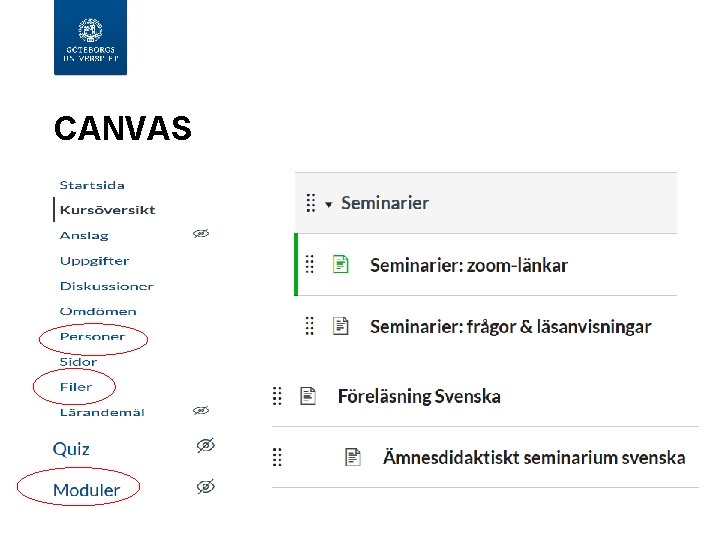720x540 pixels.
Task: Toggle the hidden-eye icon beside Moduler
Action: (205, 487)
